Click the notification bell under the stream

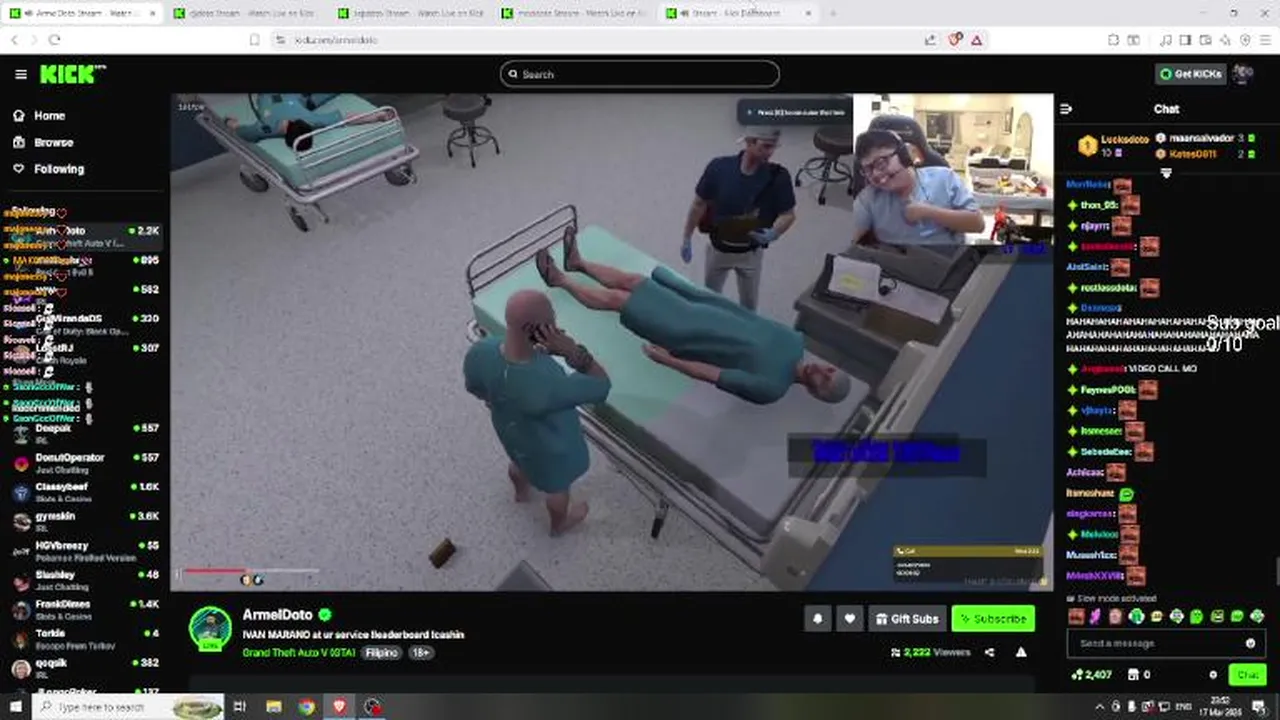(x=817, y=619)
